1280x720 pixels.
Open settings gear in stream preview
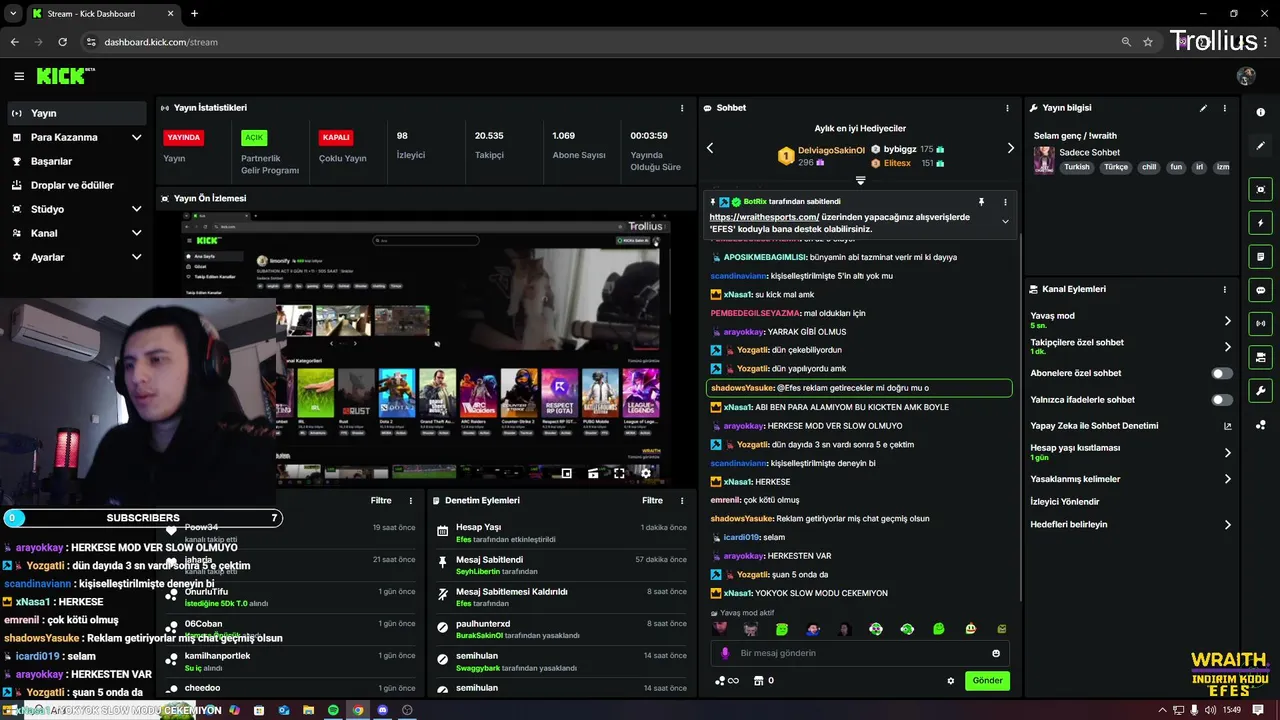645,474
